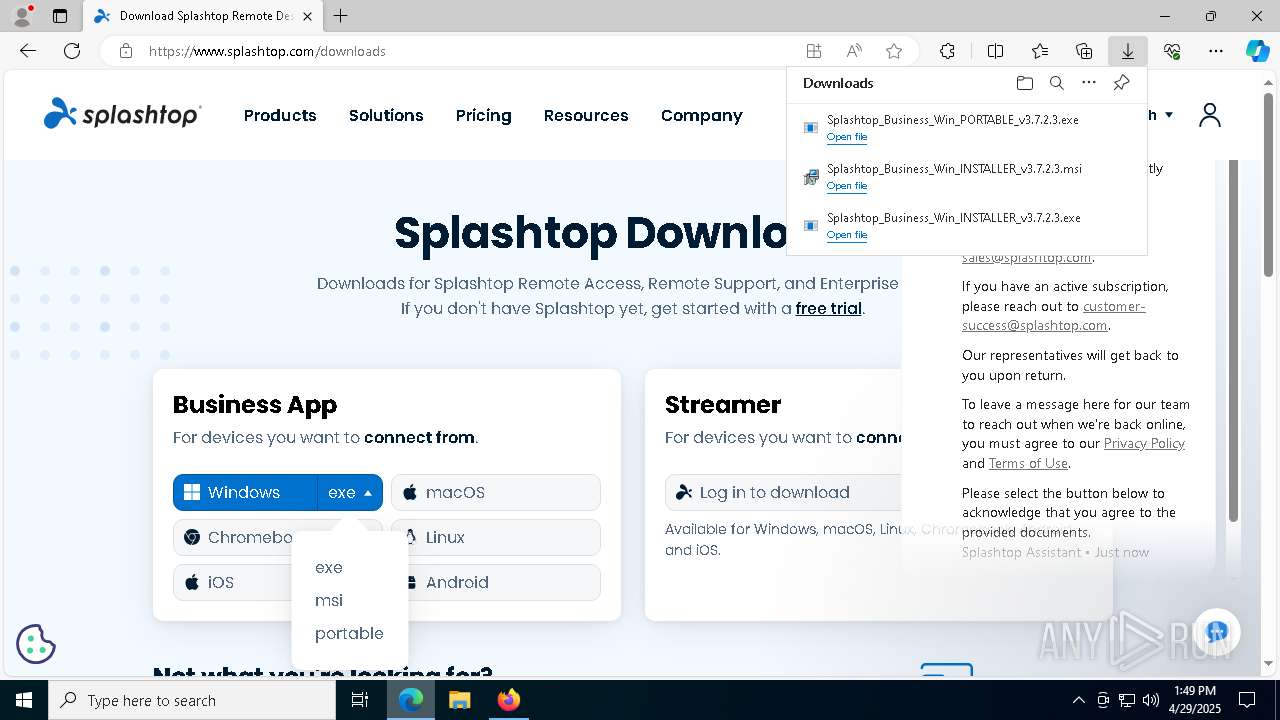
Task: Choose msi from the format list
Action: pyautogui.click(x=329, y=600)
